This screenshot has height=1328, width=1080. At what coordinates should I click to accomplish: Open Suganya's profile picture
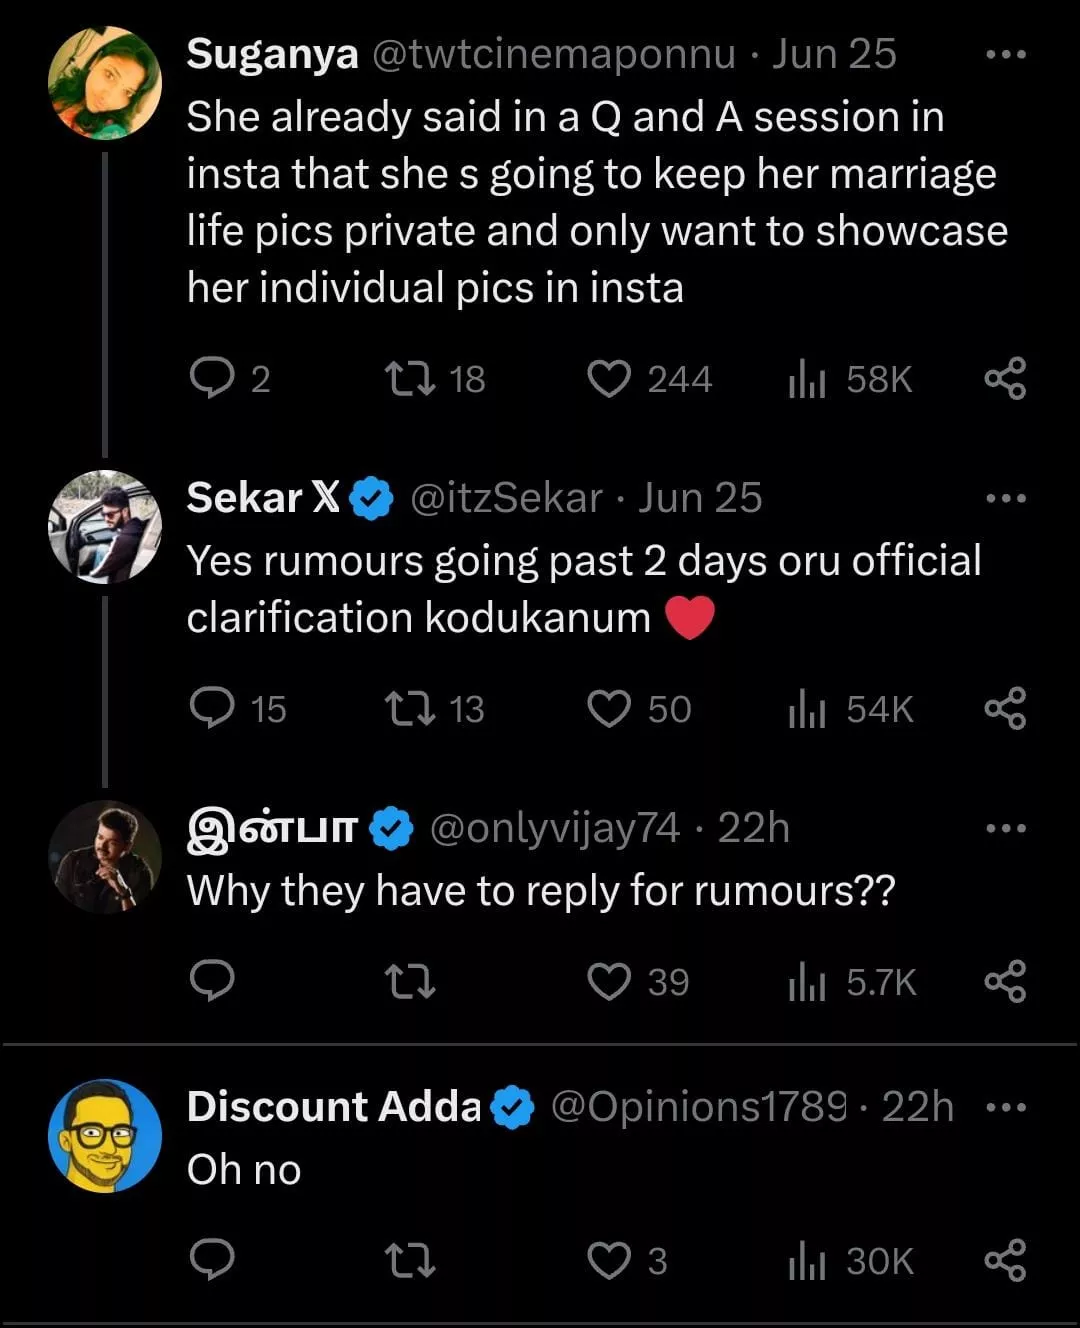105,83
